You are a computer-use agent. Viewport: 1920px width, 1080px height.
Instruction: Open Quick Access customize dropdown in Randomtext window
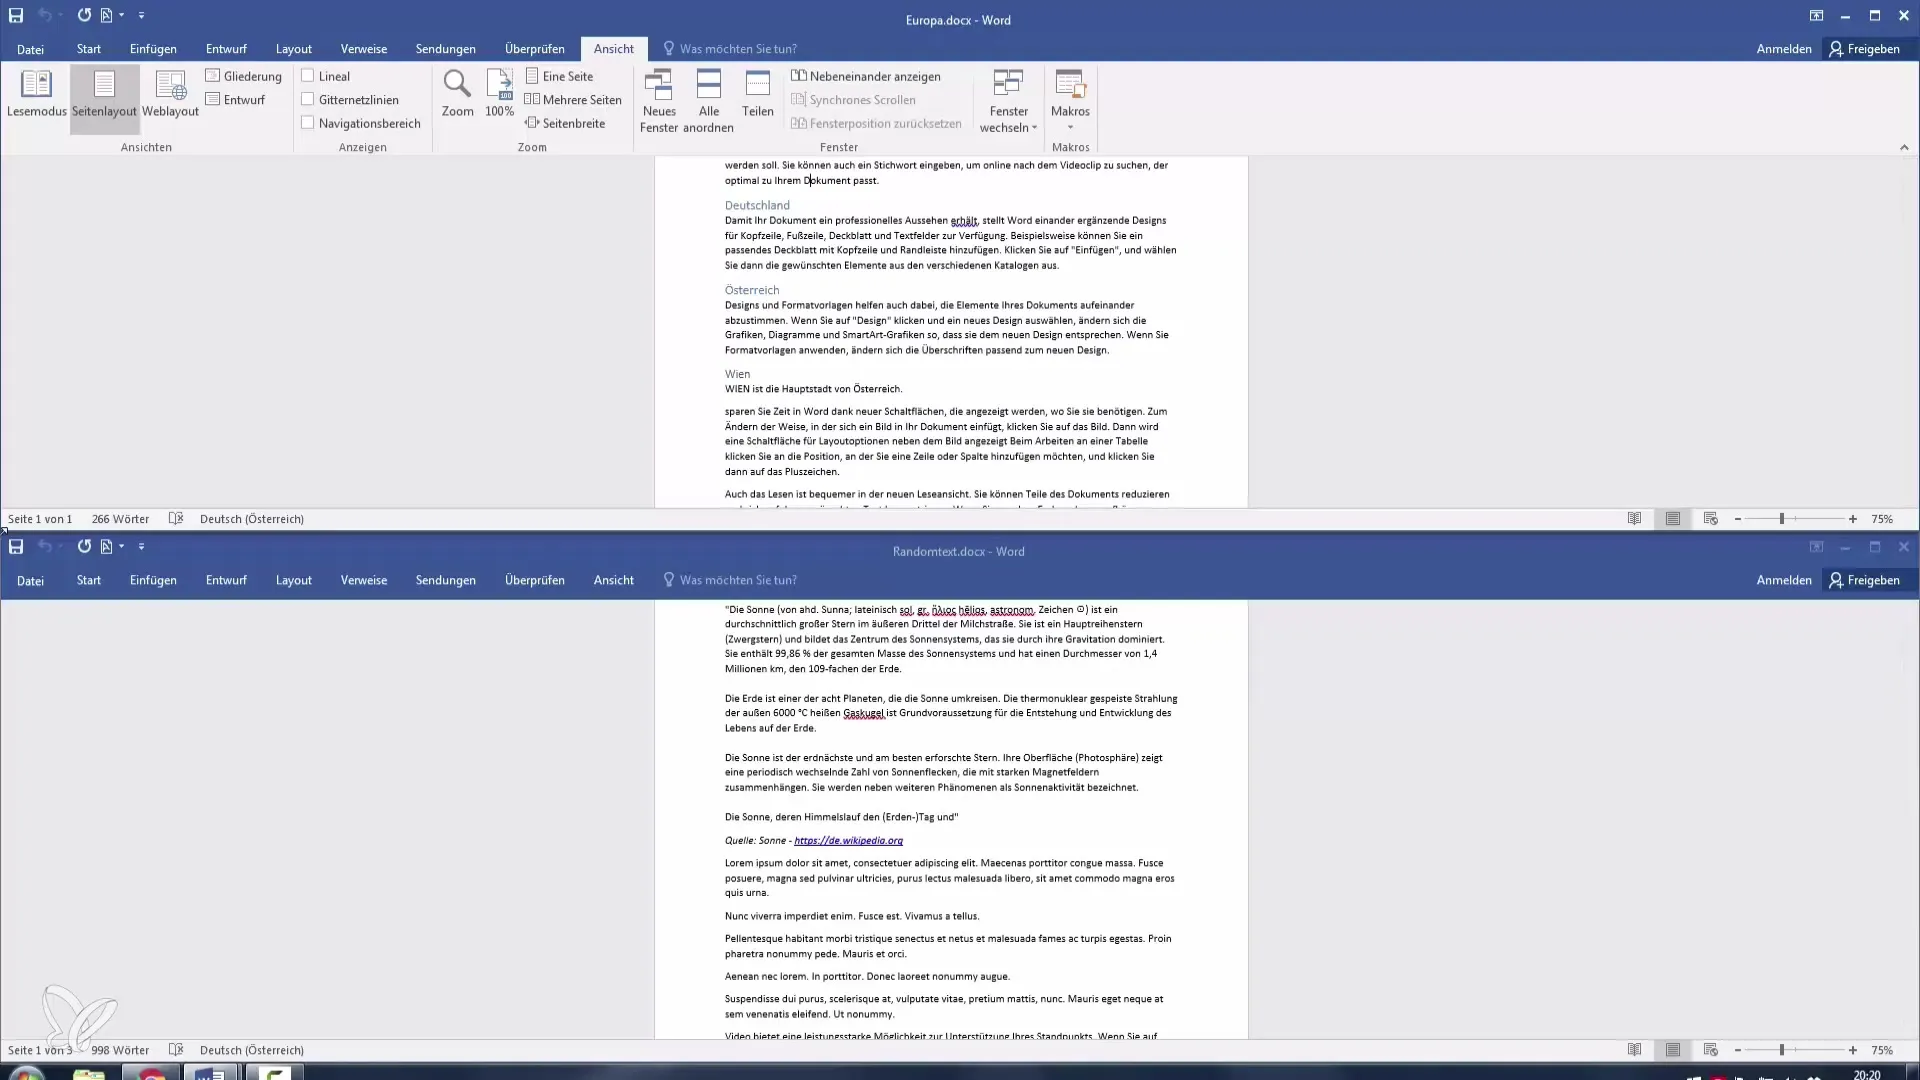(141, 547)
